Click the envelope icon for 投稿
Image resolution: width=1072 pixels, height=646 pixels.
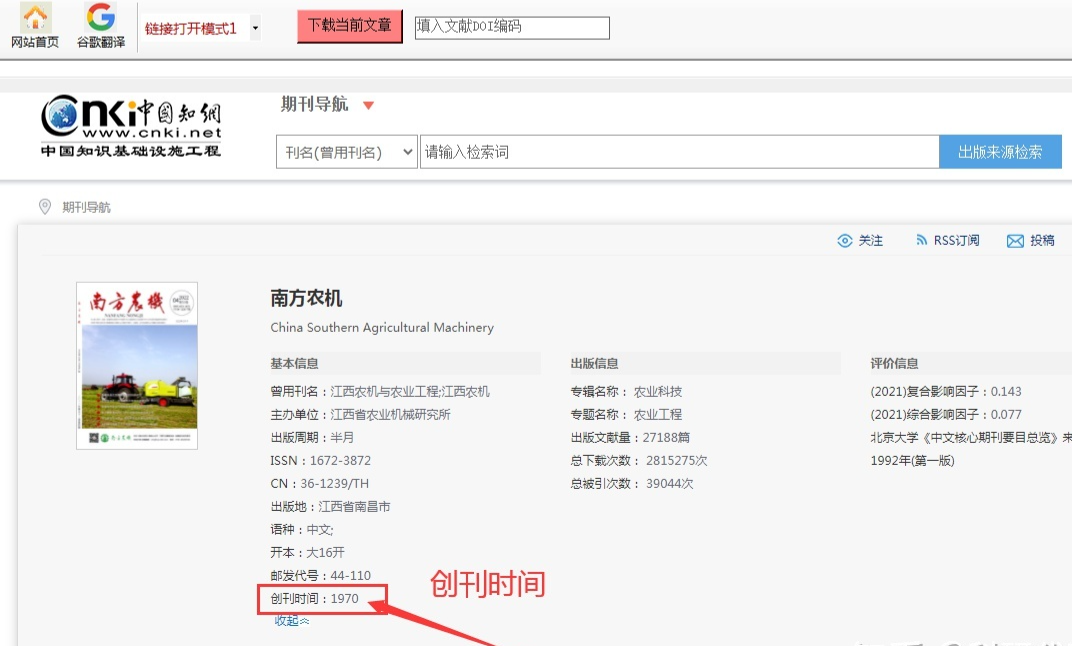1015,241
